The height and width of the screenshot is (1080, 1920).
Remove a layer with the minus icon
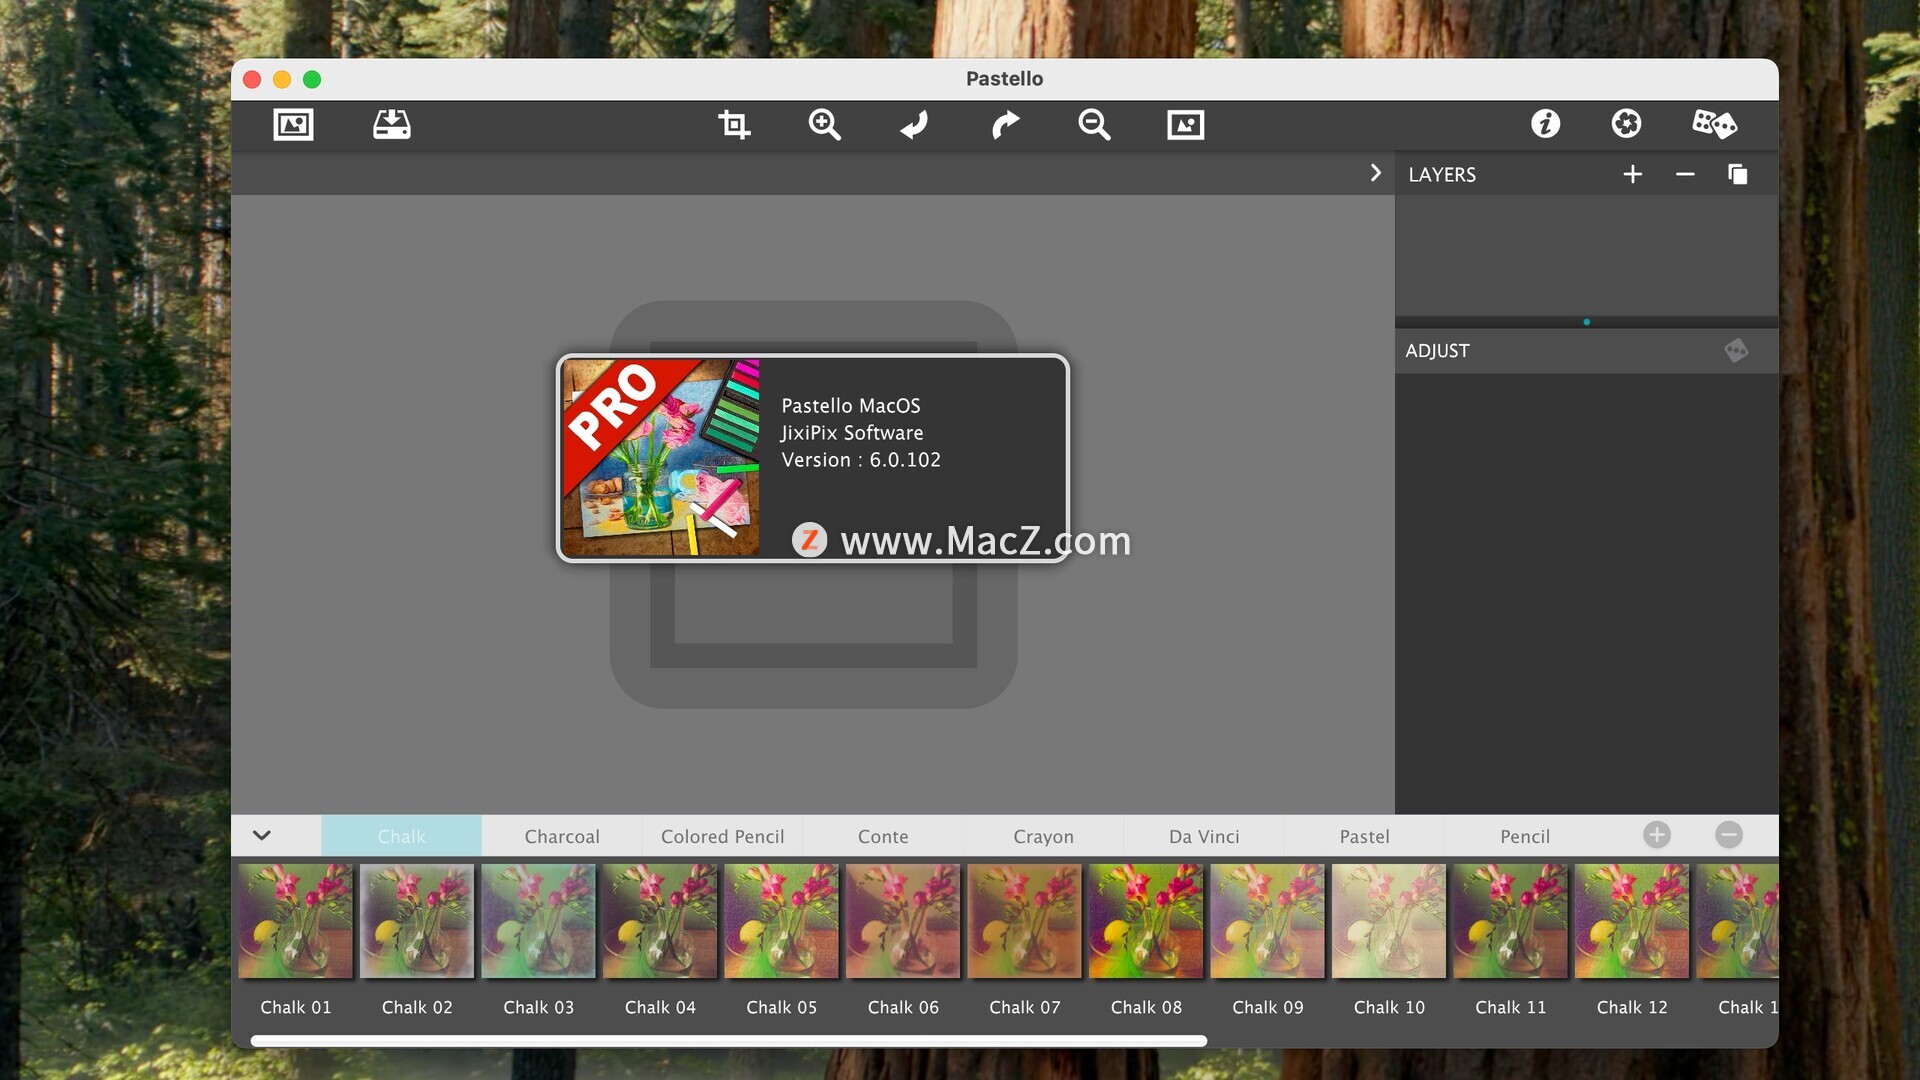(x=1685, y=174)
